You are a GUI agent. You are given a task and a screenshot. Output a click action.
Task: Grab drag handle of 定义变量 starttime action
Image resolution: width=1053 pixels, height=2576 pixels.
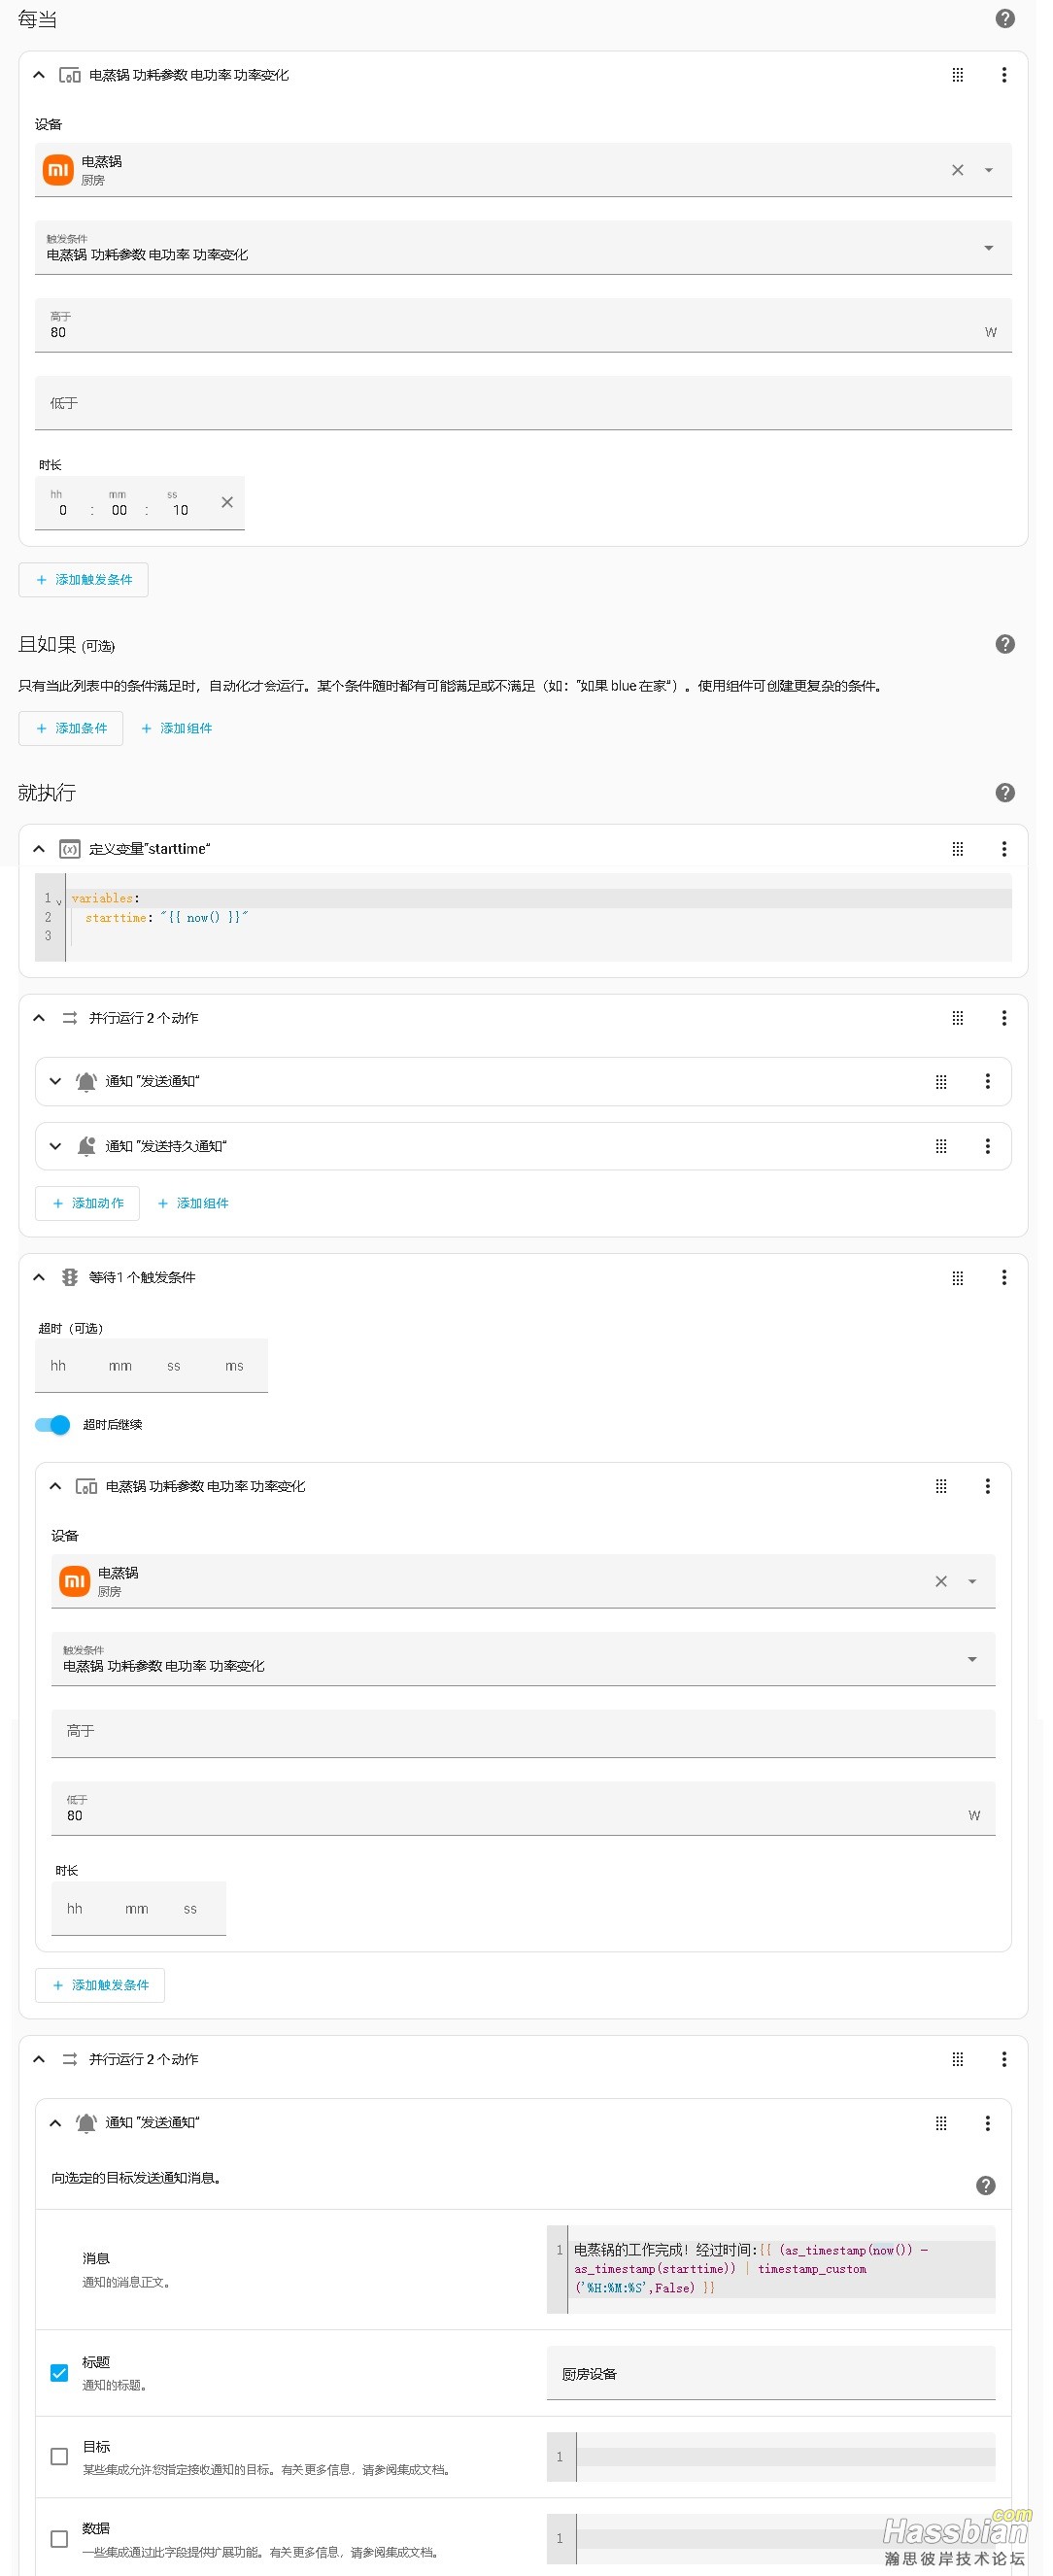(x=957, y=849)
